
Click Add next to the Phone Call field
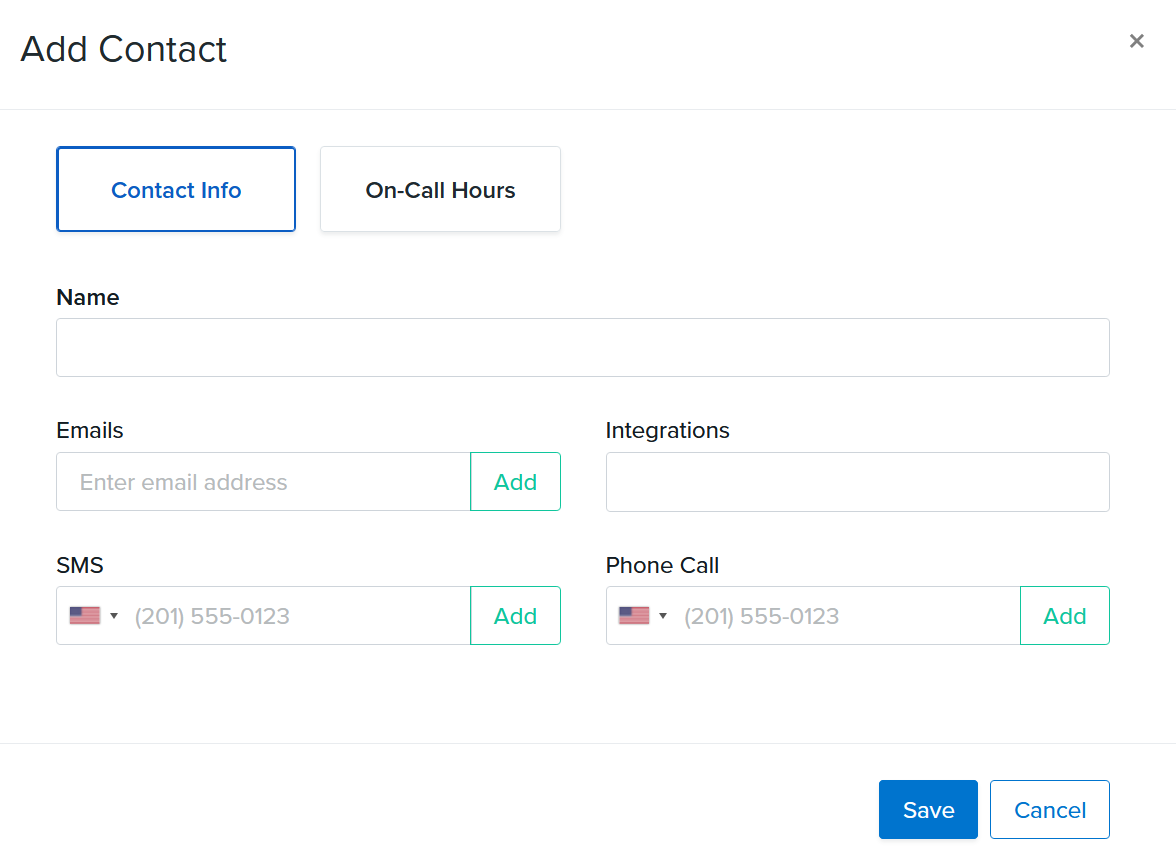(x=1064, y=615)
